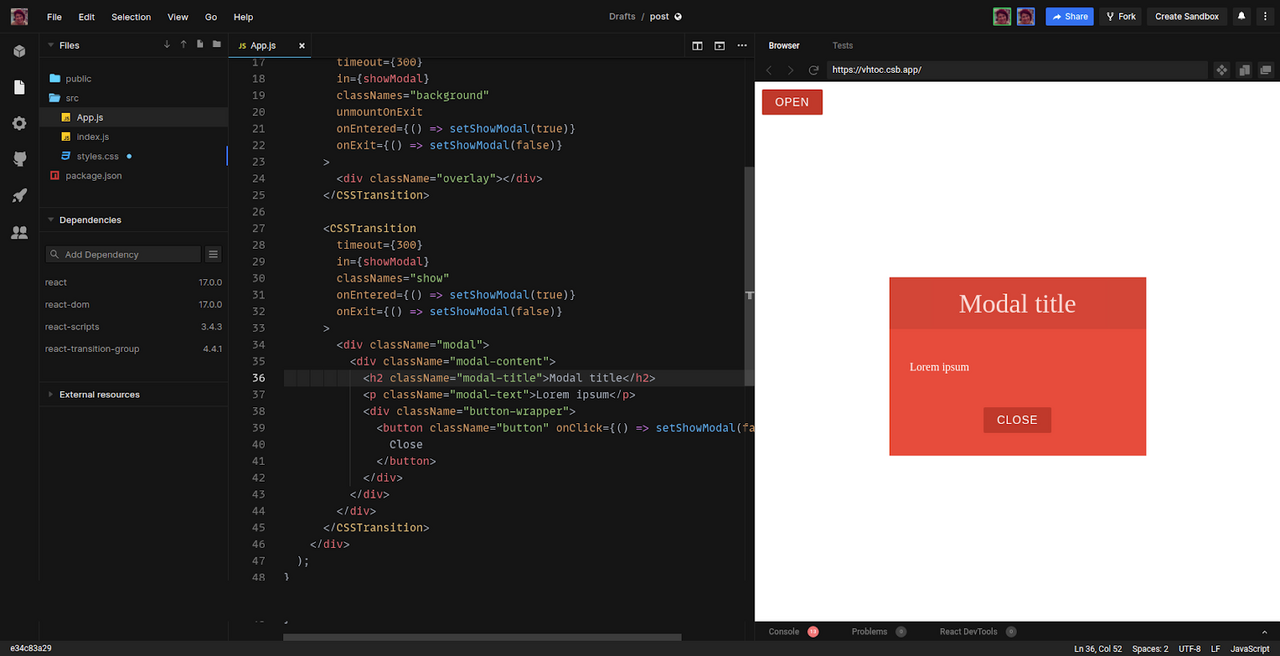
Task: Open a new file icon in Files panel
Action: (200, 45)
